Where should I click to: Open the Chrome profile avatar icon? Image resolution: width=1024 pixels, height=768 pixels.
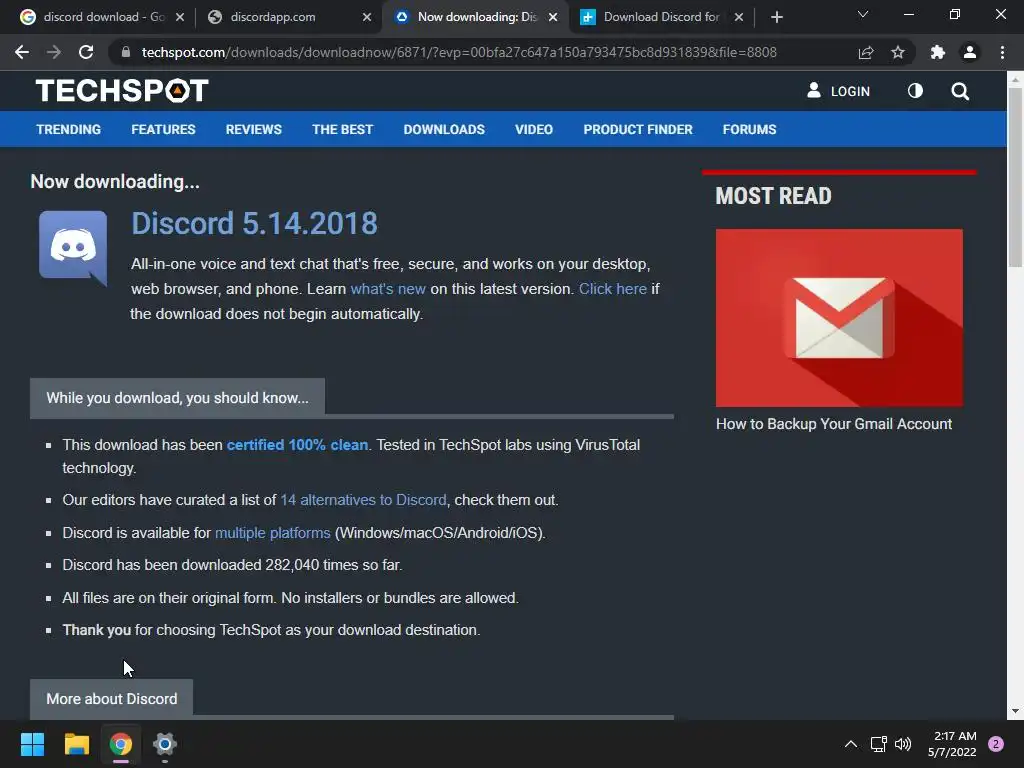pyautogui.click(x=970, y=52)
